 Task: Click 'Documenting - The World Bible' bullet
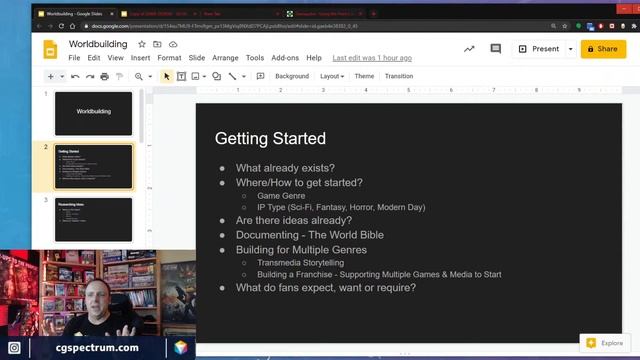(309, 235)
